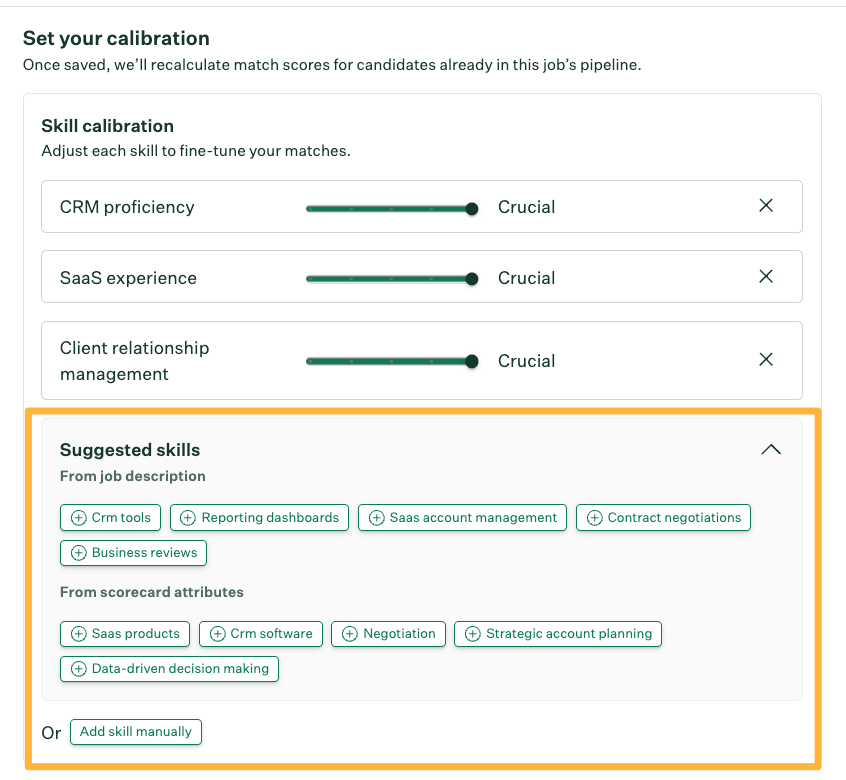
Task: Click the plus icon on Saas products chip
Action: tap(79, 633)
